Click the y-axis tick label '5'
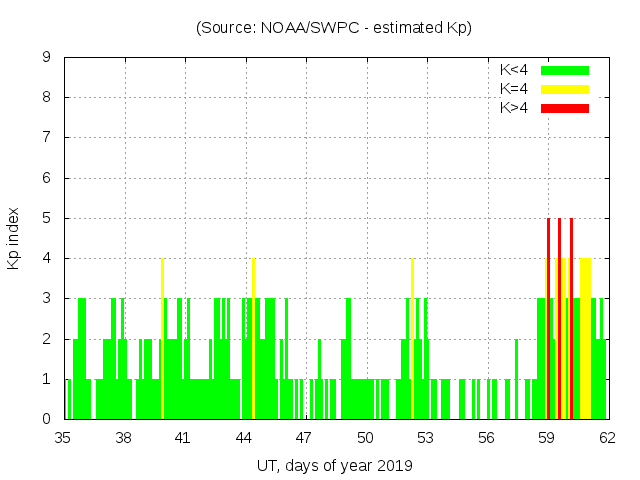Image resolution: width=640 pixels, height=480 pixels. (x=47, y=218)
